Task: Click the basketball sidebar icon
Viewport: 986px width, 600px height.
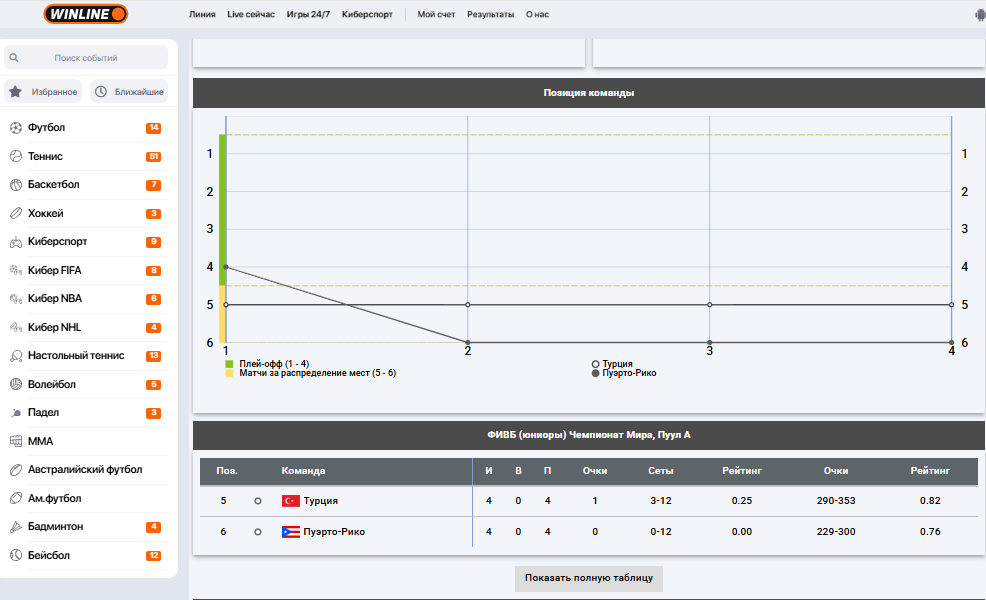Action: (16, 185)
